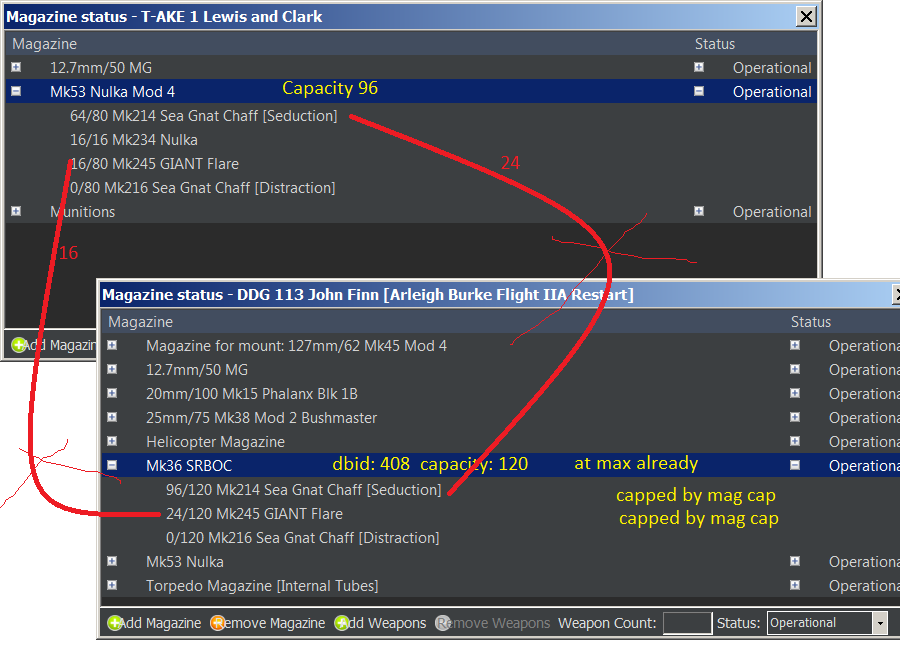906x650 pixels.
Task: Click Operational status of Munitions row
Action: (x=772, y=211)
